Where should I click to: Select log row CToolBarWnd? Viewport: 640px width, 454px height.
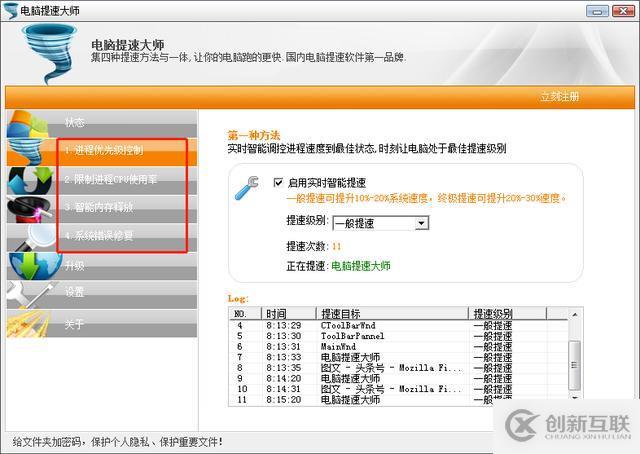click(399, 325)
